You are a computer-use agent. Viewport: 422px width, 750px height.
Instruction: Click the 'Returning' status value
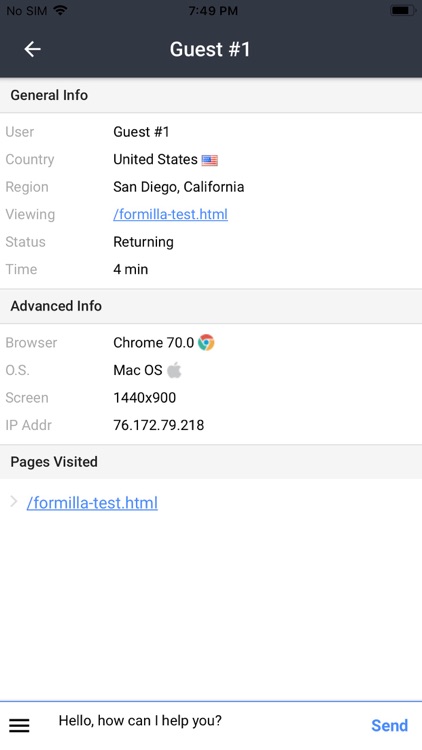pyautogui.click(x=143, y=242)
